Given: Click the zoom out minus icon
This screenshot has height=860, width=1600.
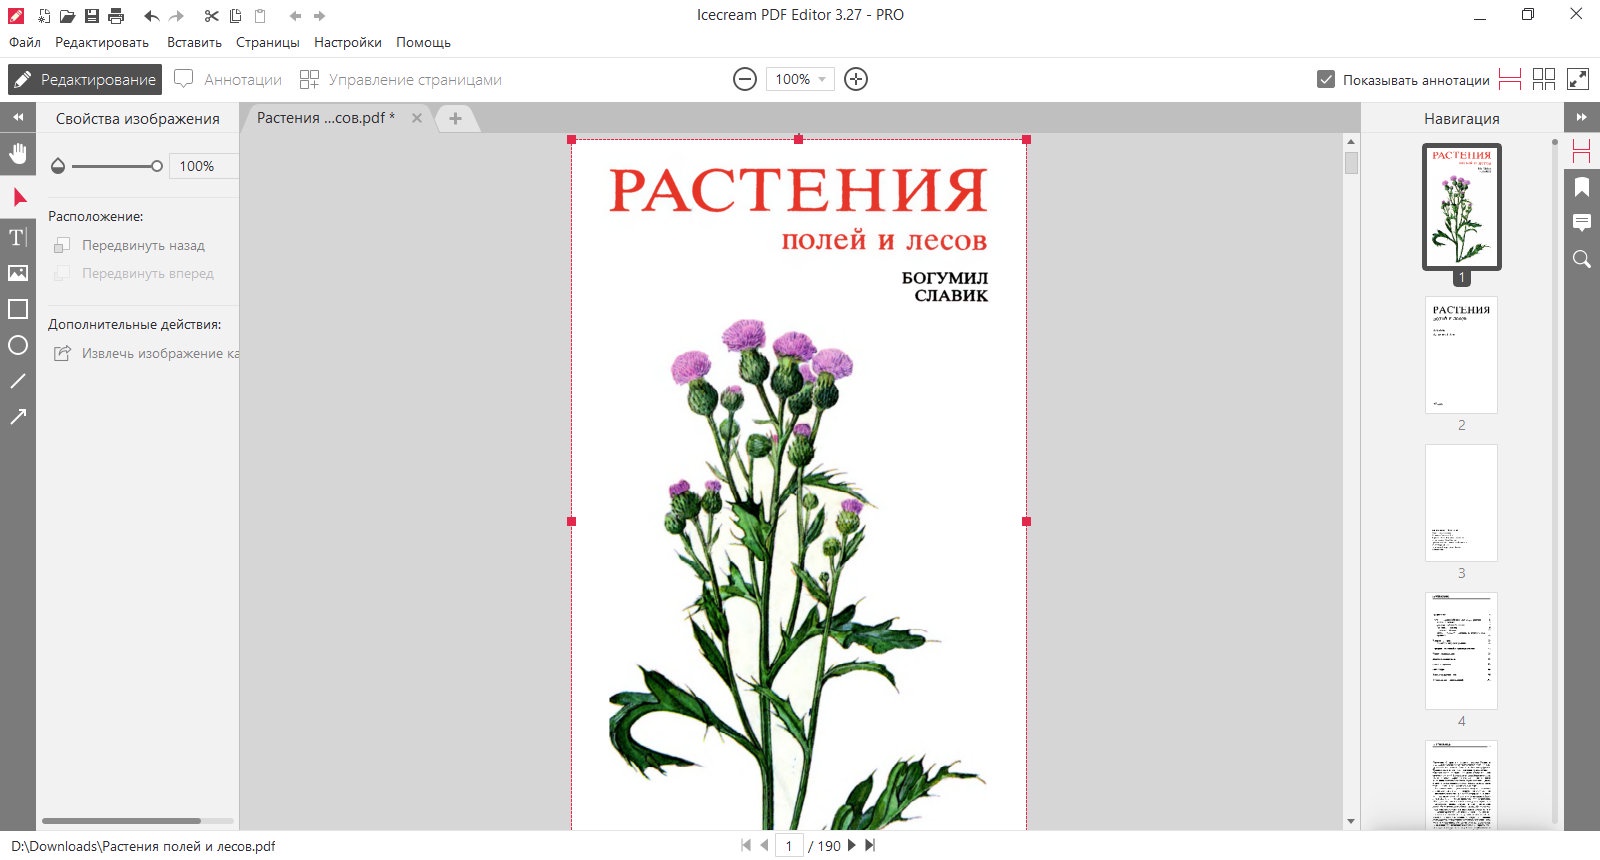Looking at the screenshot, I should [745, 79].
